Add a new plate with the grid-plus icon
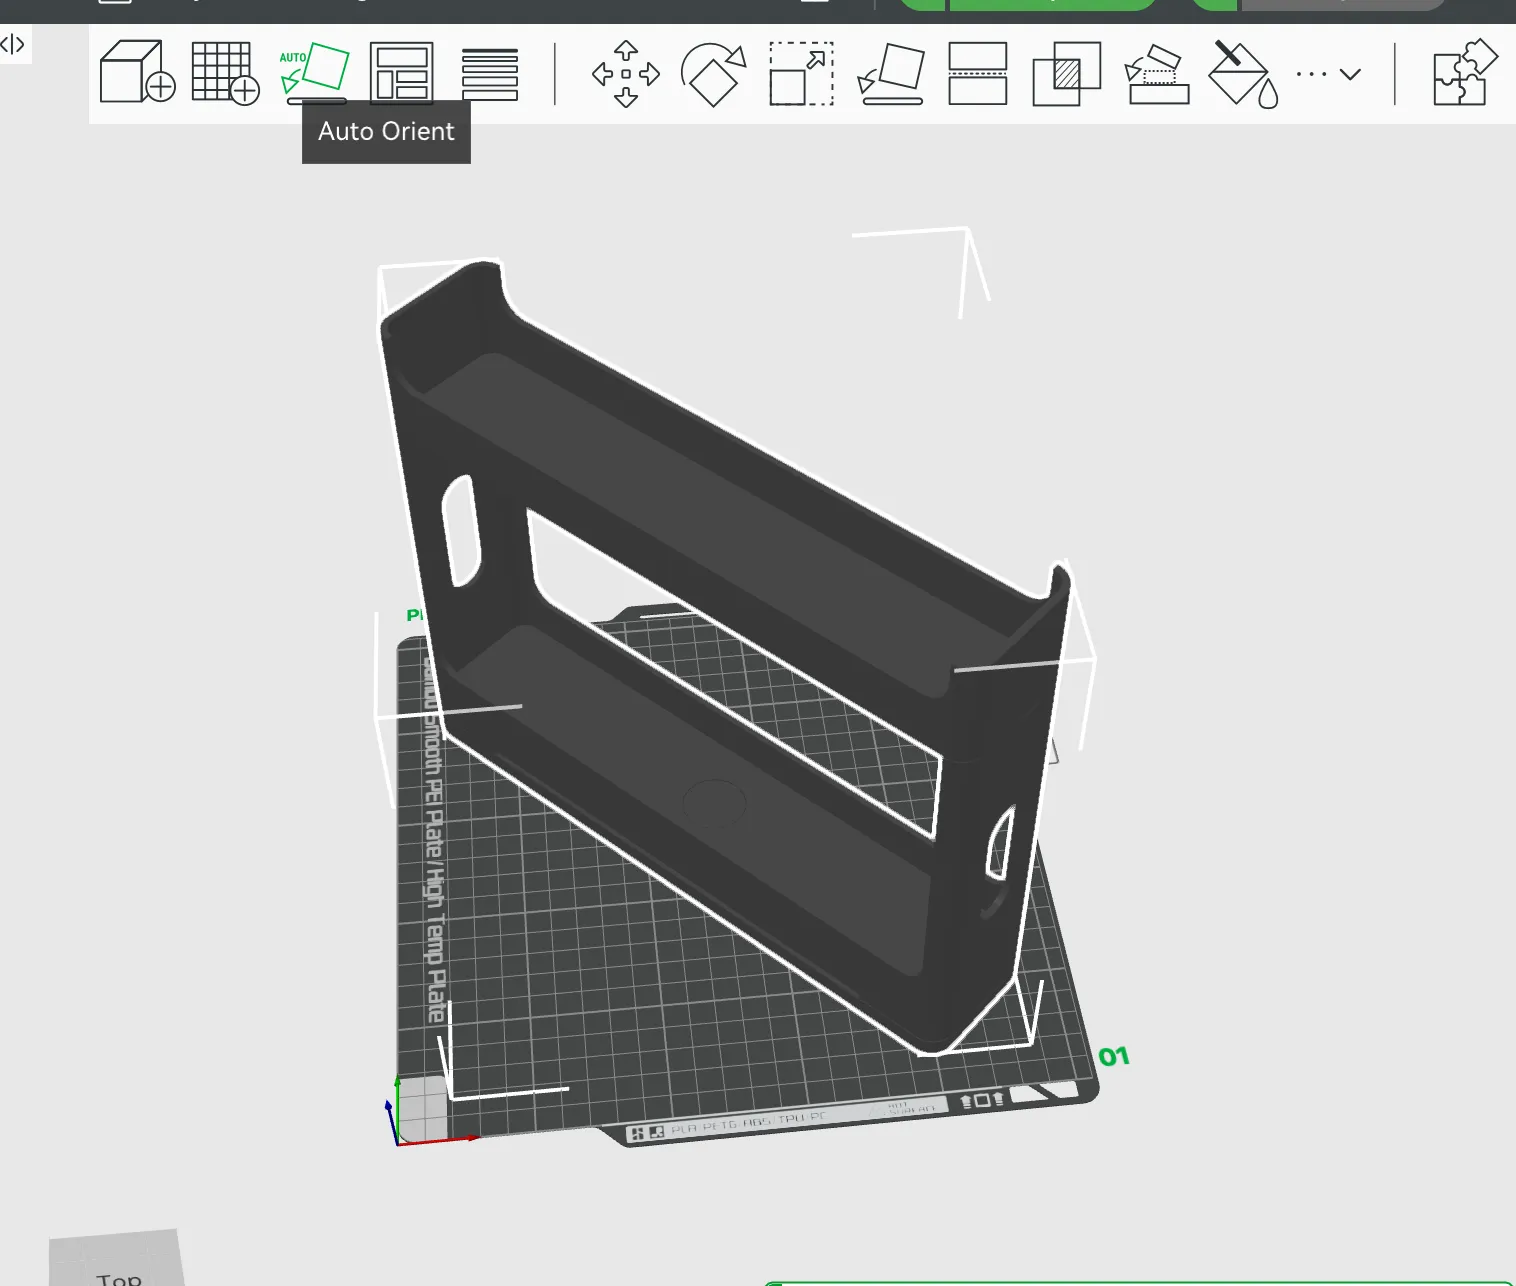 click(x=225, y=72)
